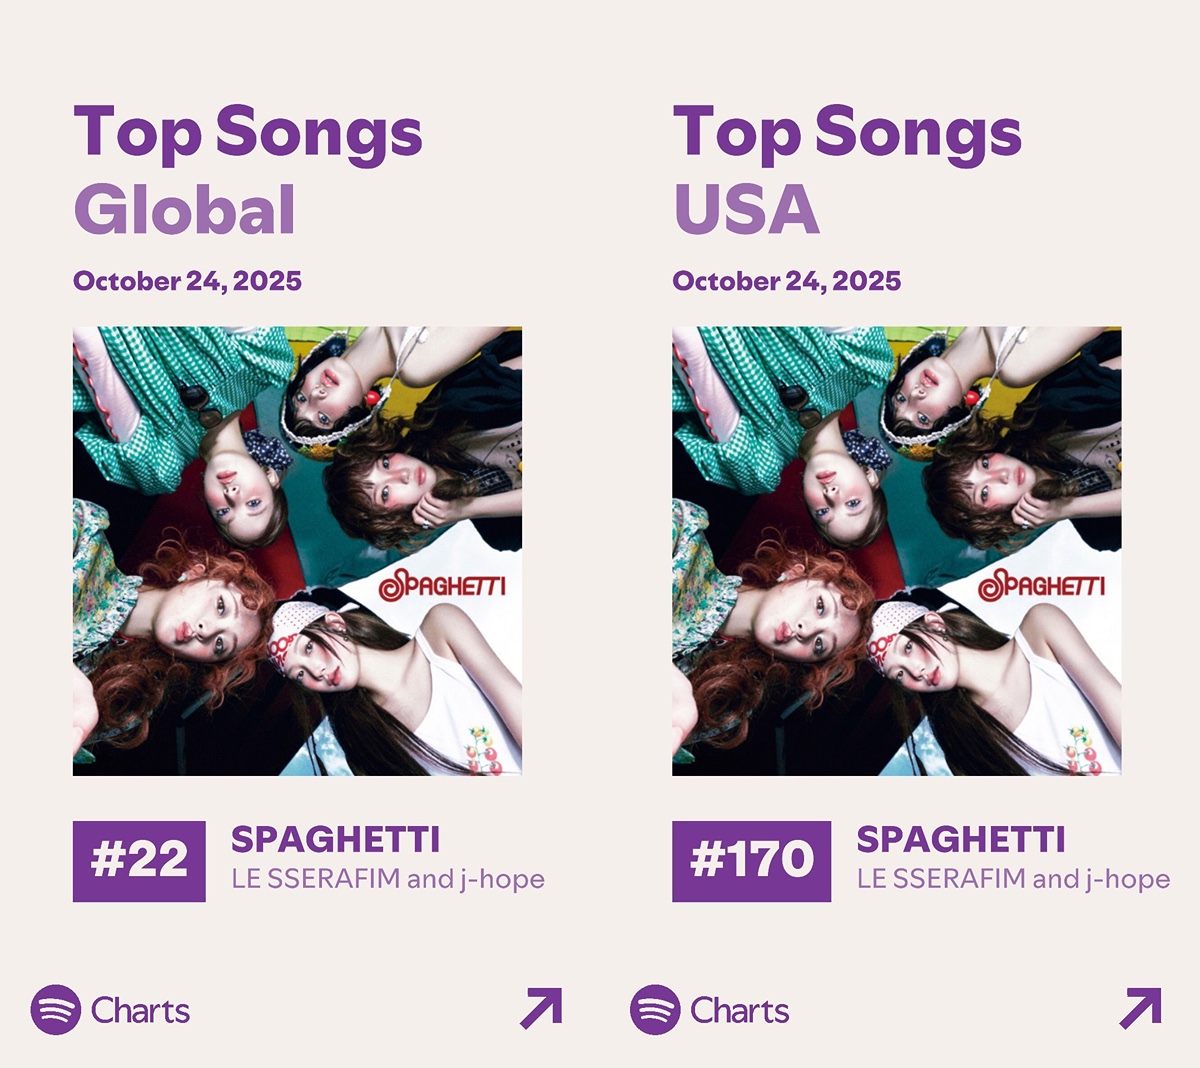Click the October 24, 2025 date under USA

786,281
